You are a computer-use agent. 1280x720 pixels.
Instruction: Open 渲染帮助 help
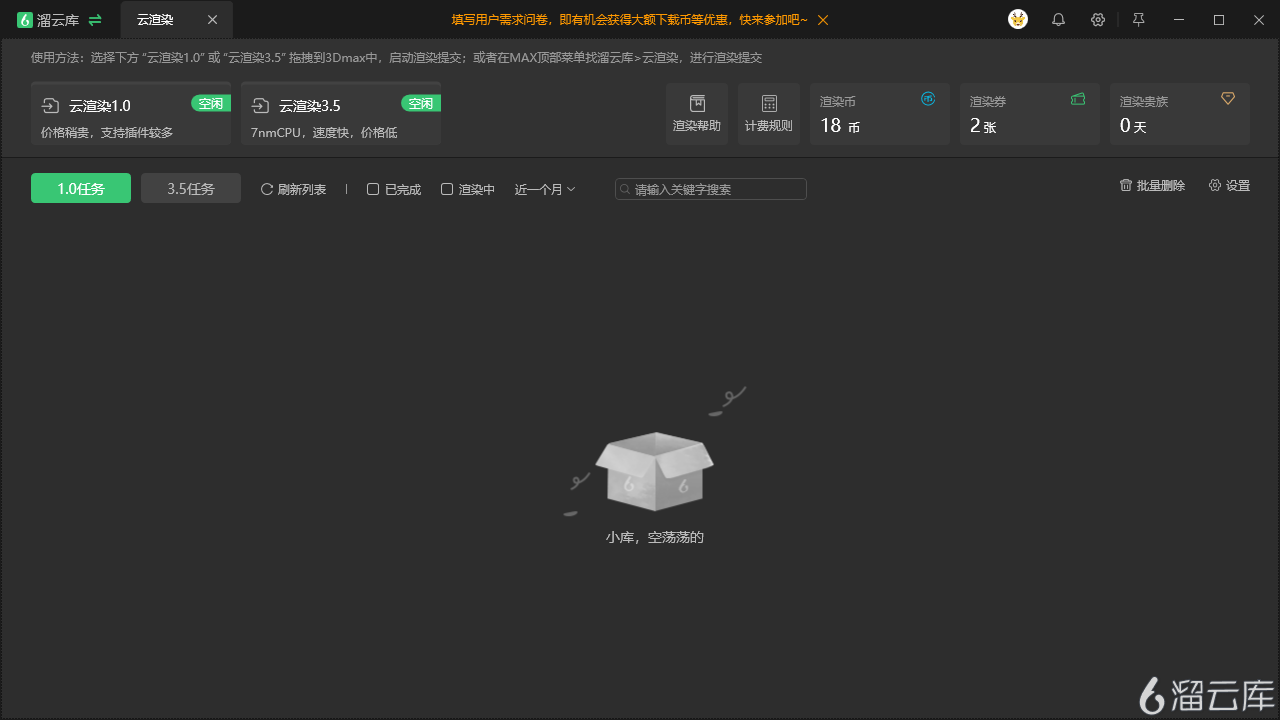[x=697, y=114]
